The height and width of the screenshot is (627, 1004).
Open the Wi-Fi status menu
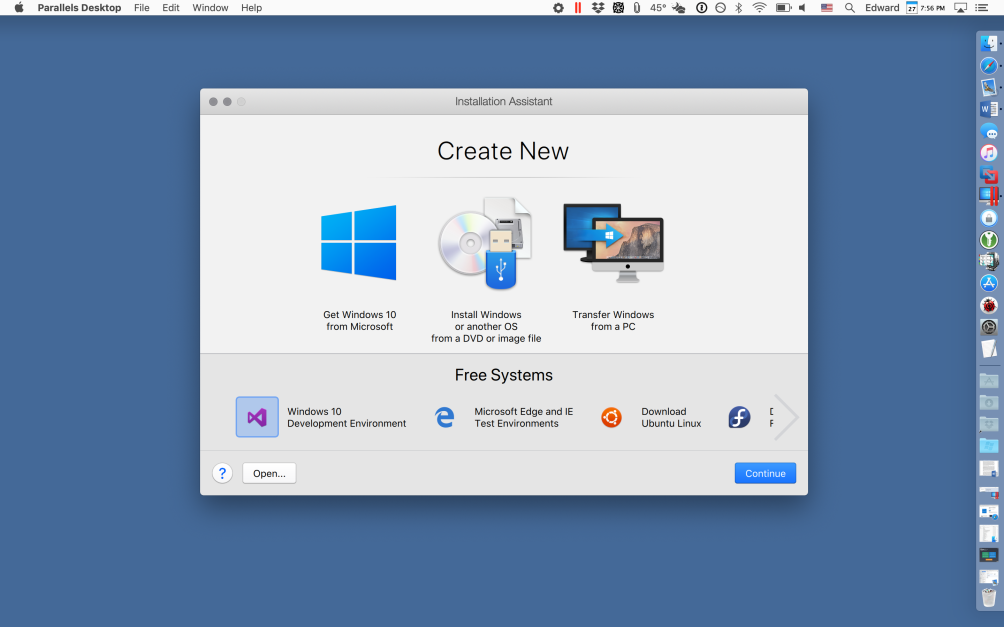(759, 8)
